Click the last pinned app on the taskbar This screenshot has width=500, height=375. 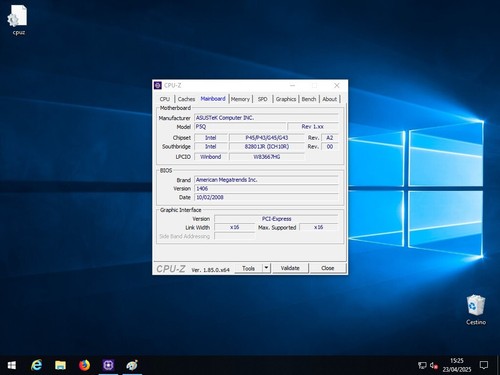132,365
